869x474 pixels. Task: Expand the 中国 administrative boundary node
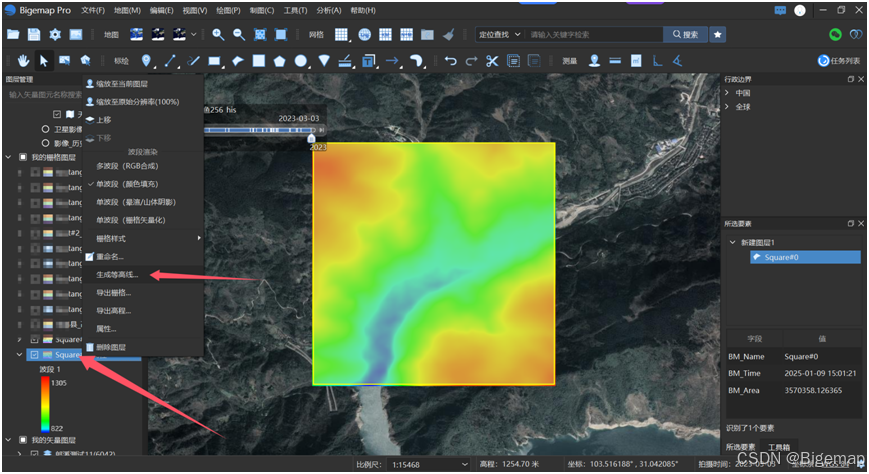(x=727, y=93)
